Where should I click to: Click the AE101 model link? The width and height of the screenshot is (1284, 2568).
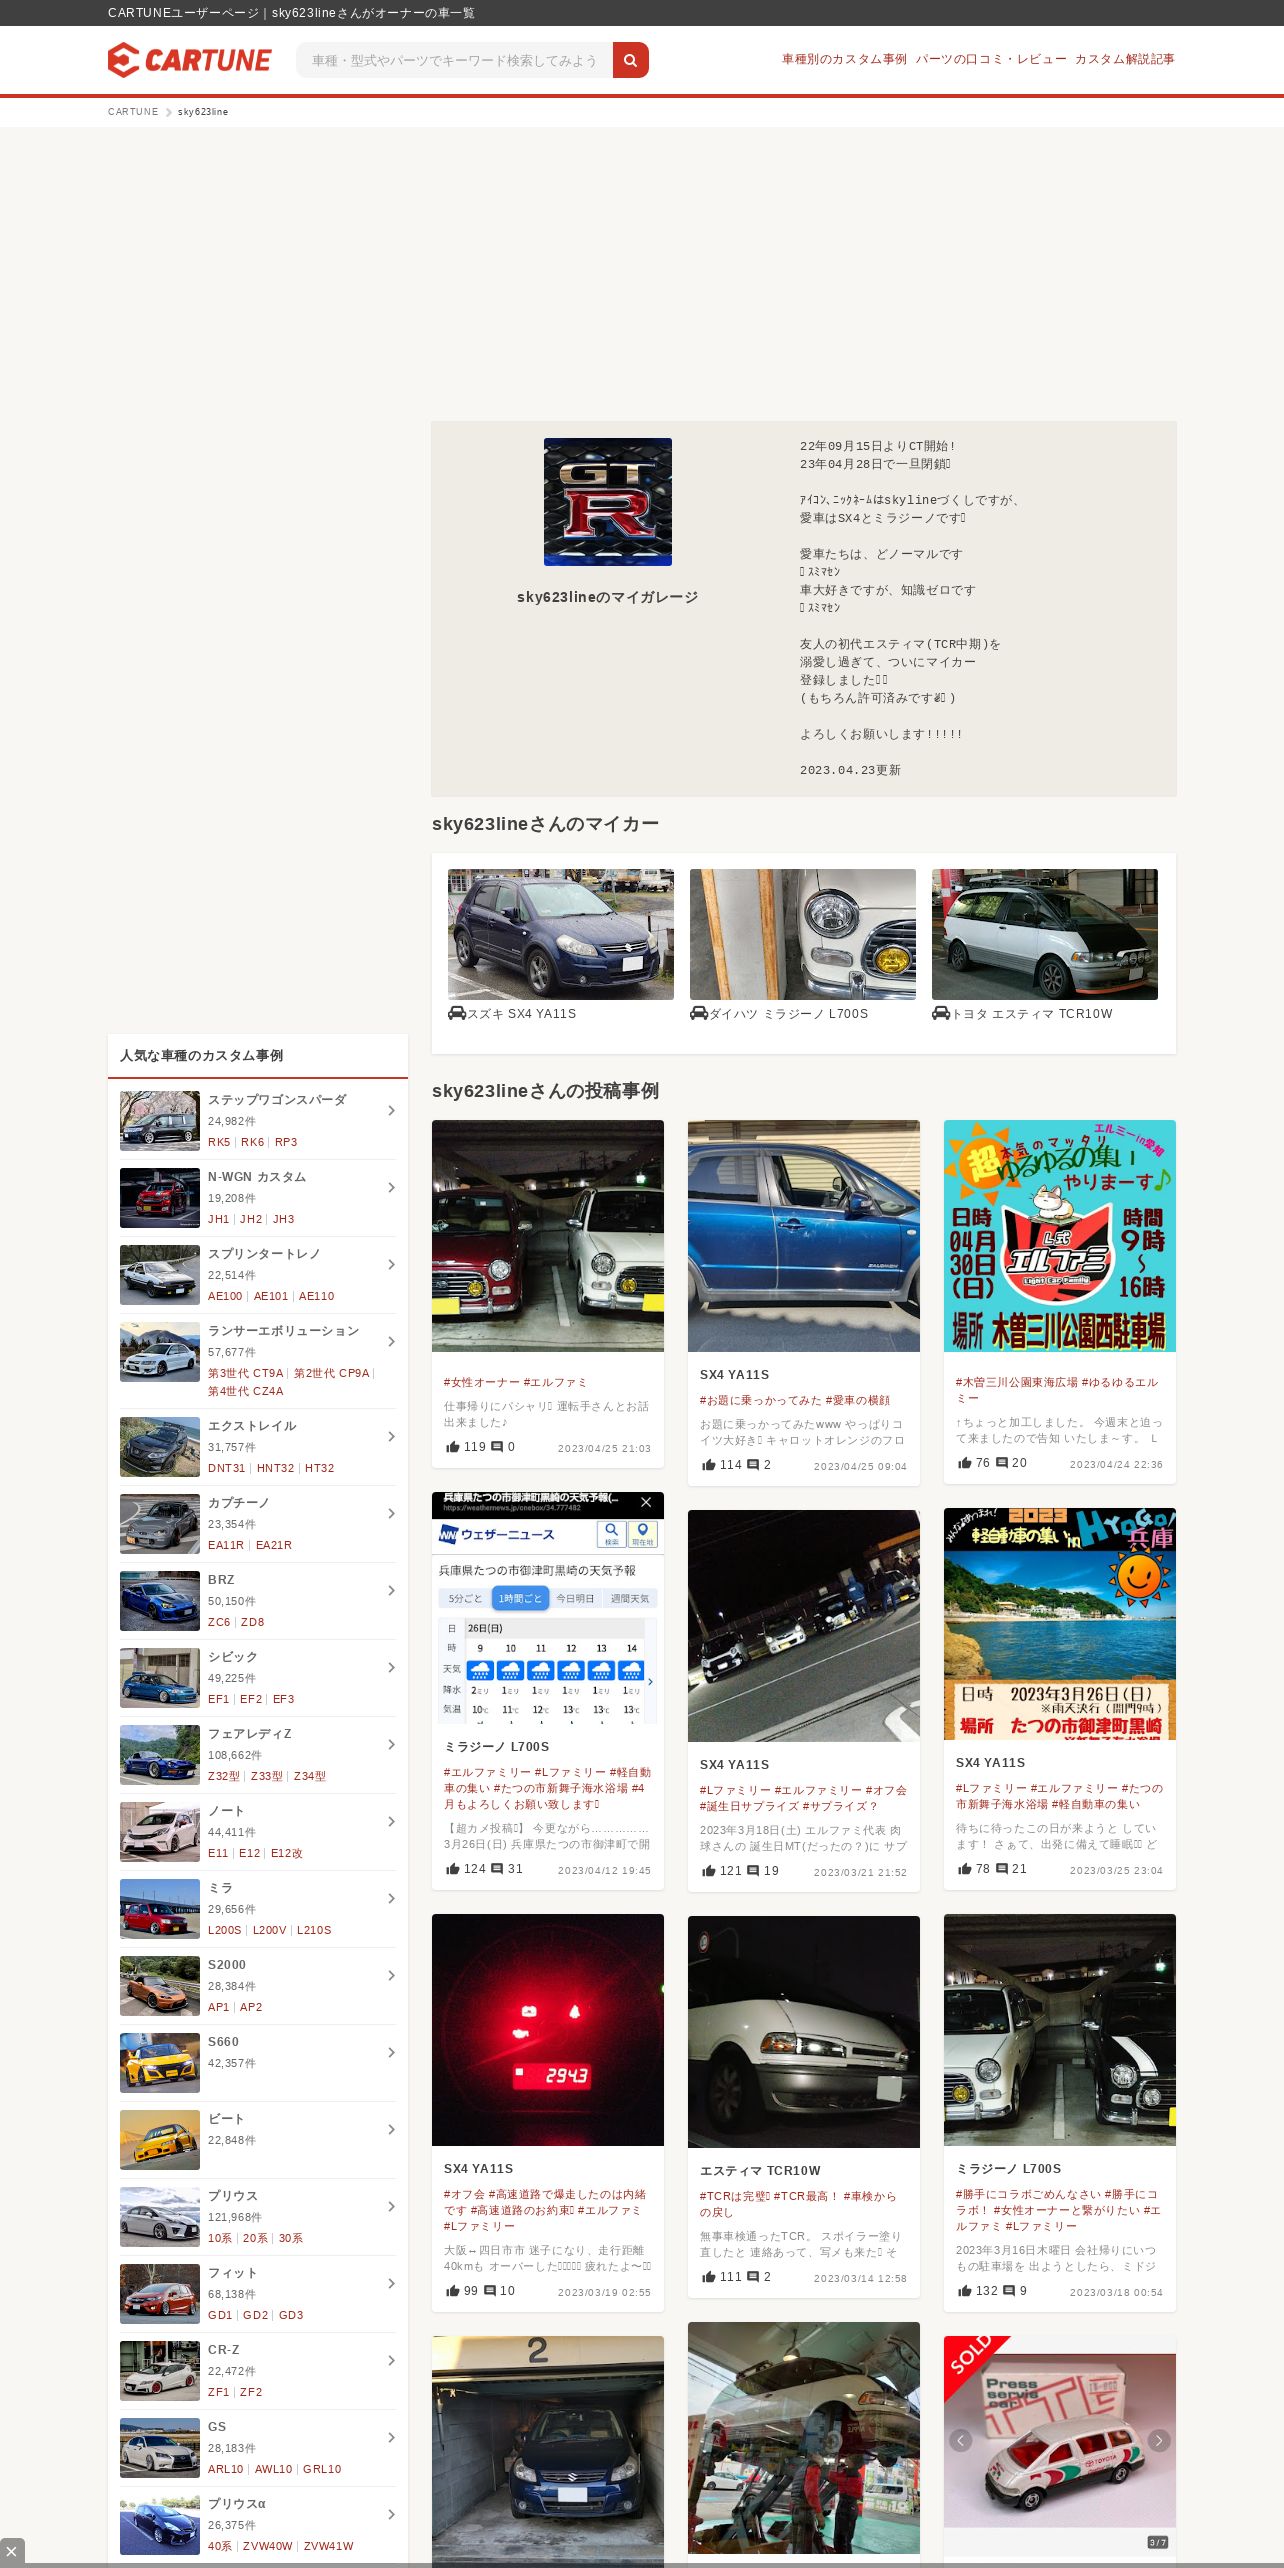(271, 1296)
